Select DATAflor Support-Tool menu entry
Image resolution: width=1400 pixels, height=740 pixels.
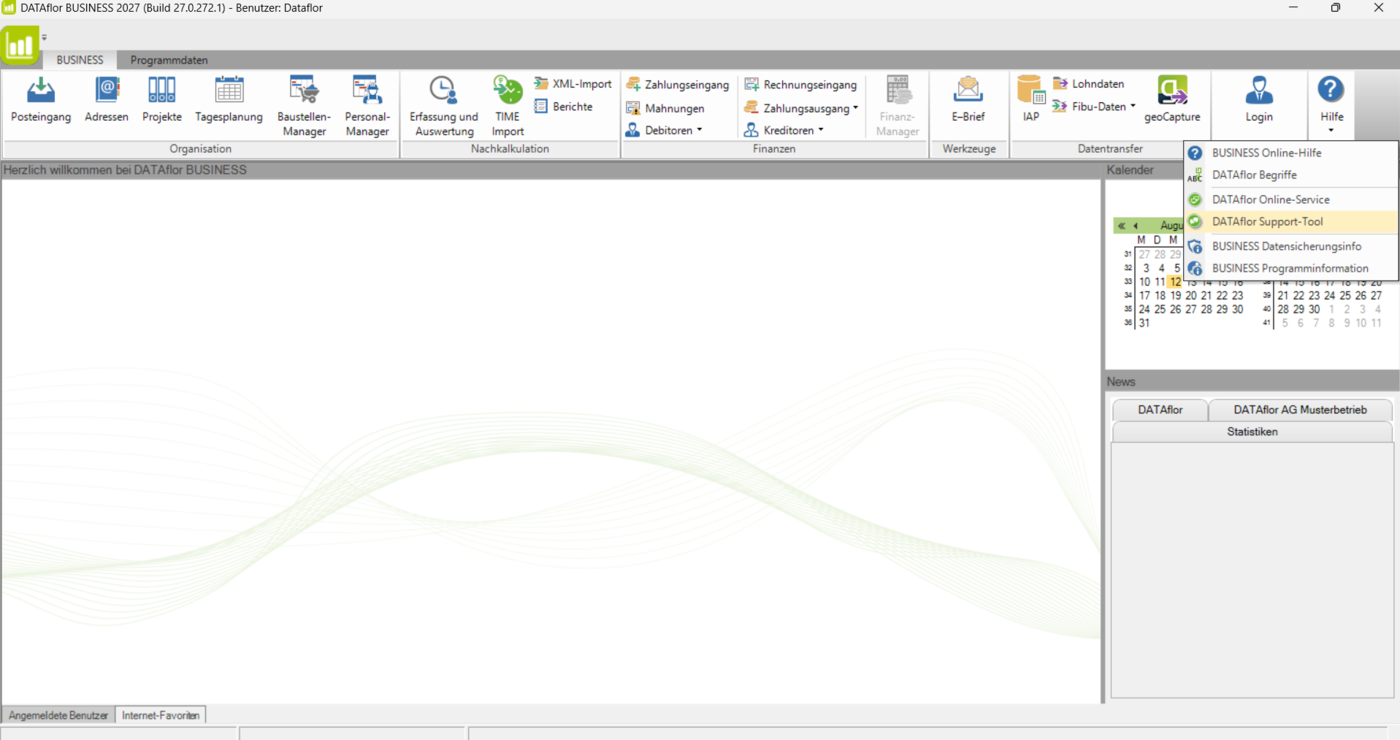[x=1291, y=222]
